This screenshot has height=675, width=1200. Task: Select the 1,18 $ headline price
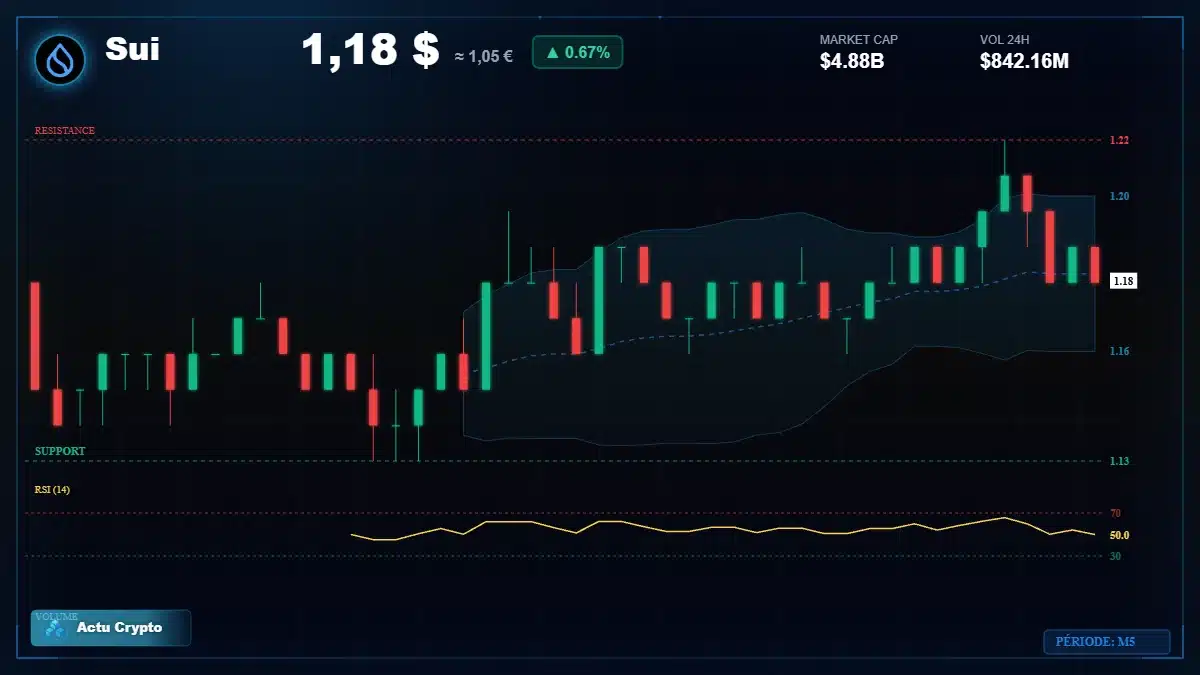370,50
